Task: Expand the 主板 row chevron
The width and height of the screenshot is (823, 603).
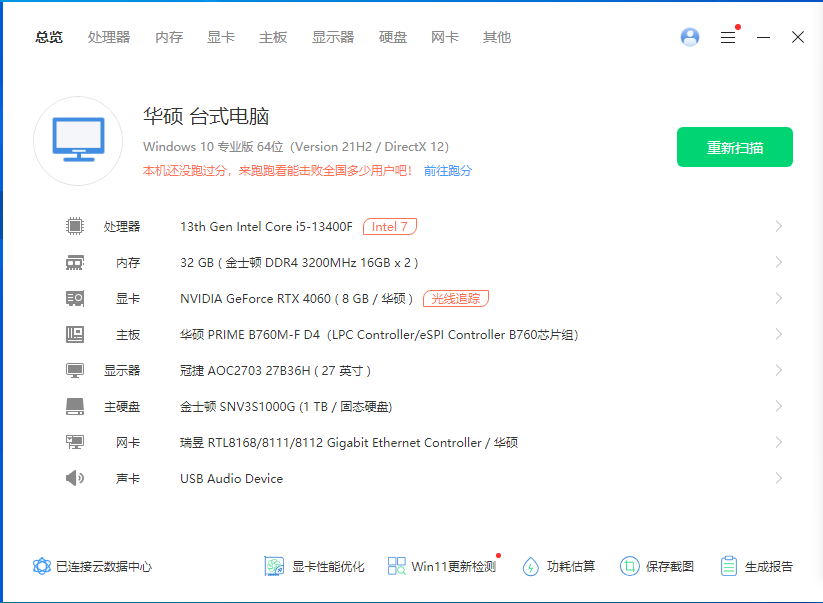Action: coord(779,334)
